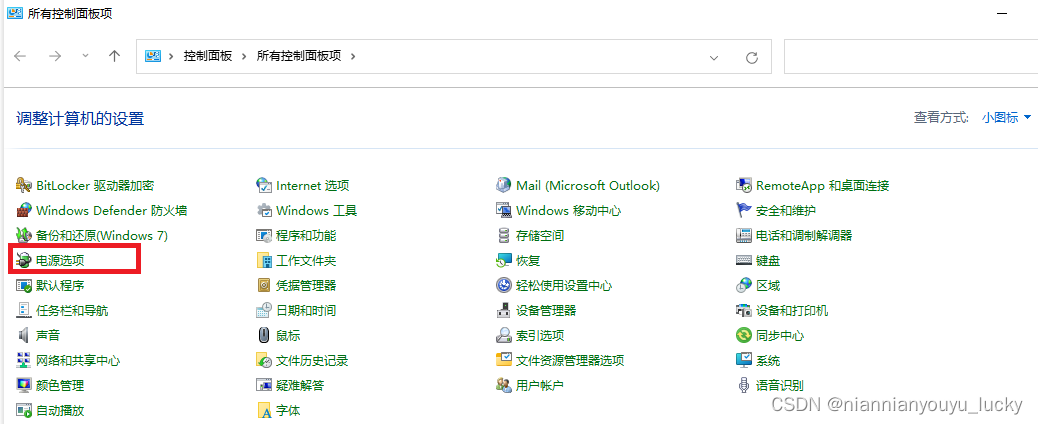Open the Windows 工具 gear icon
This screenshot has width=1038, height=424.
[264, 211]
